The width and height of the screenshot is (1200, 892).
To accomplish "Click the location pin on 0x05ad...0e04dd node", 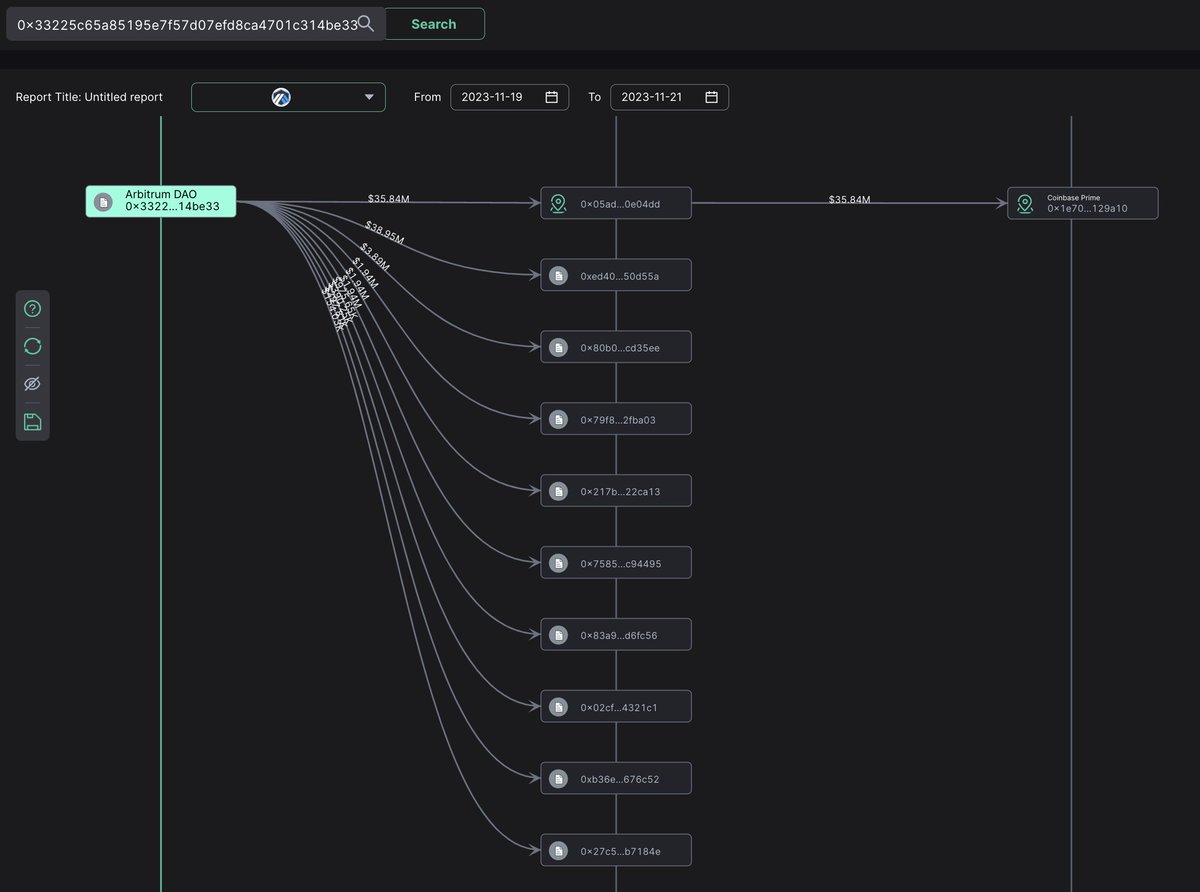I will click(559, 203).
